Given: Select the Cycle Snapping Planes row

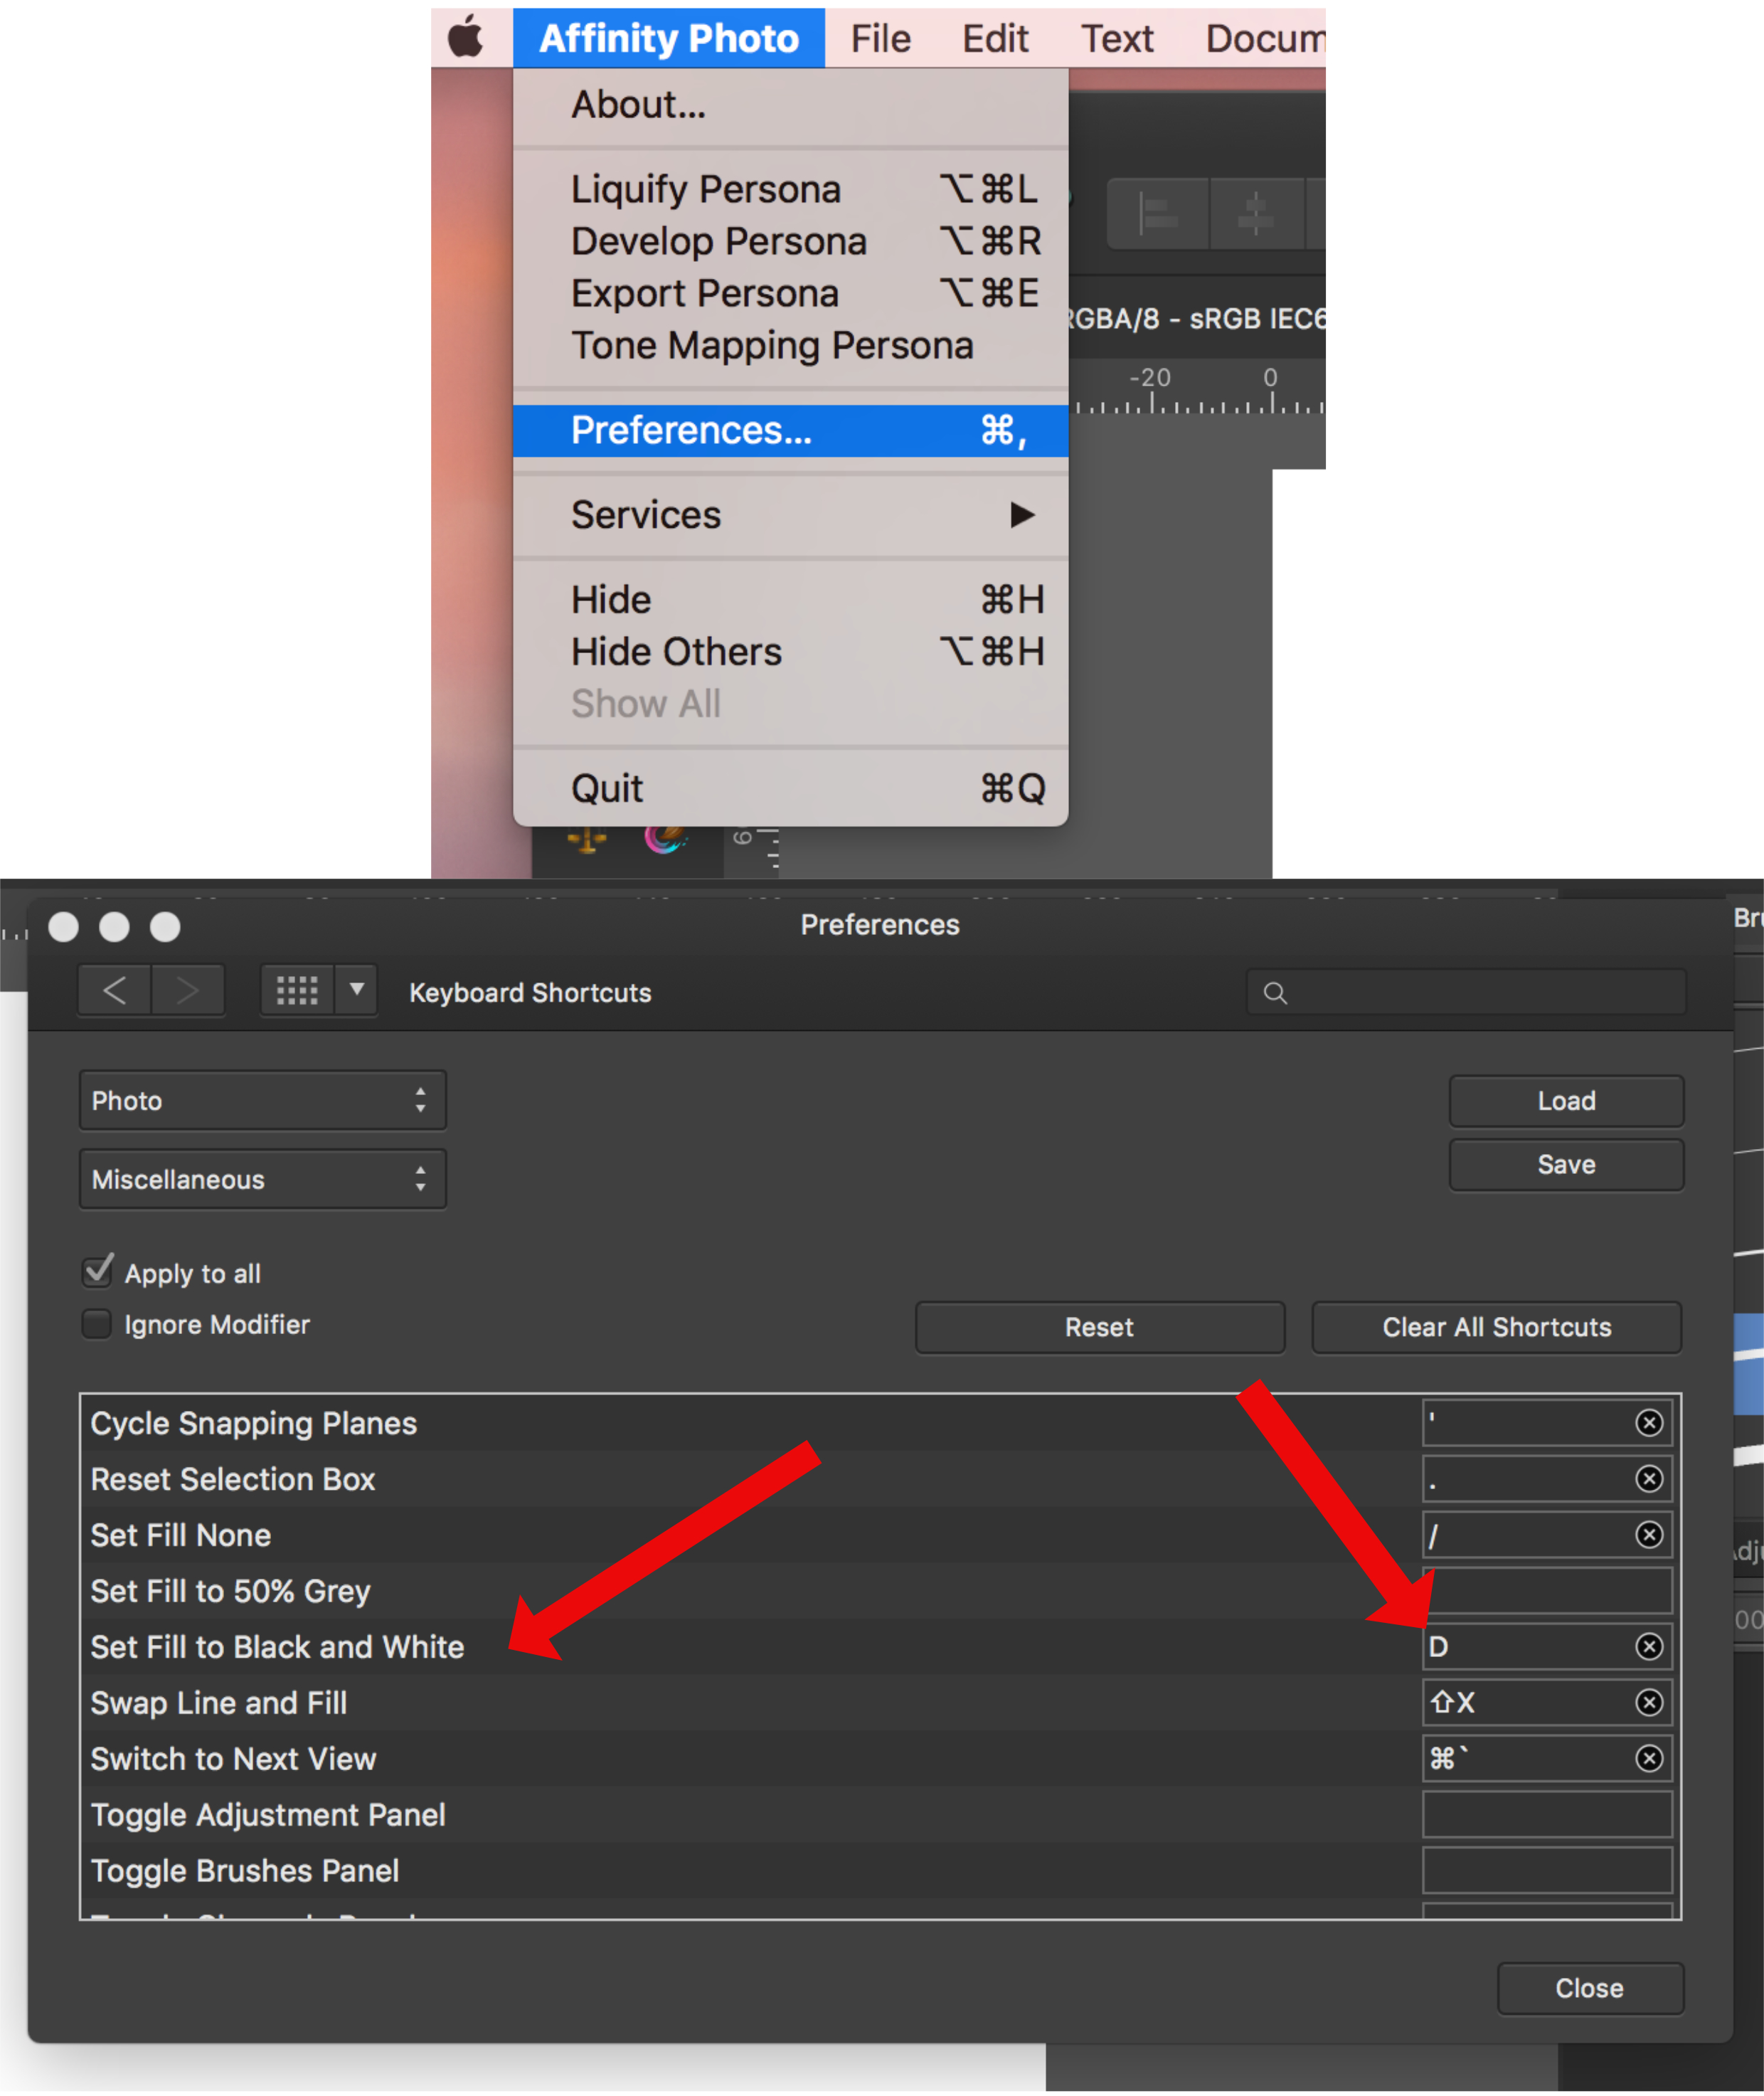Looking at the screenshot, I should pos(880,1423).
